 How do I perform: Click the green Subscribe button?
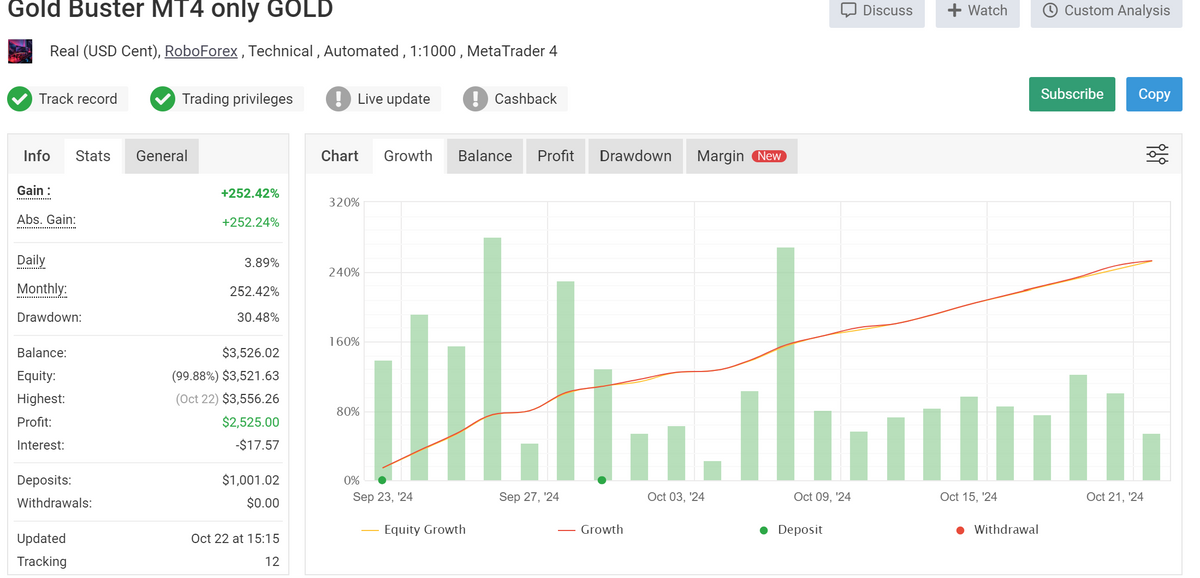tap(1071, 94)
